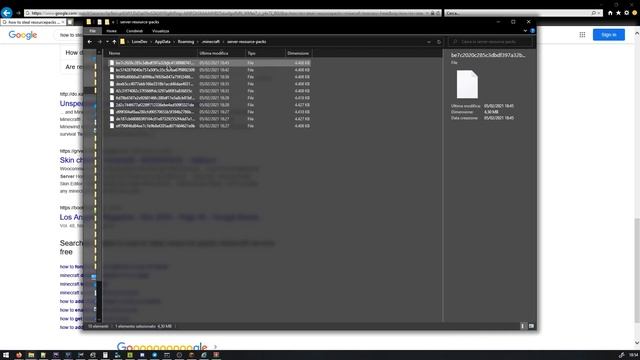Open browser settings gear icon
Image resolution: width=640 pixels, height=360 pixels.
[x=627, y=13]
